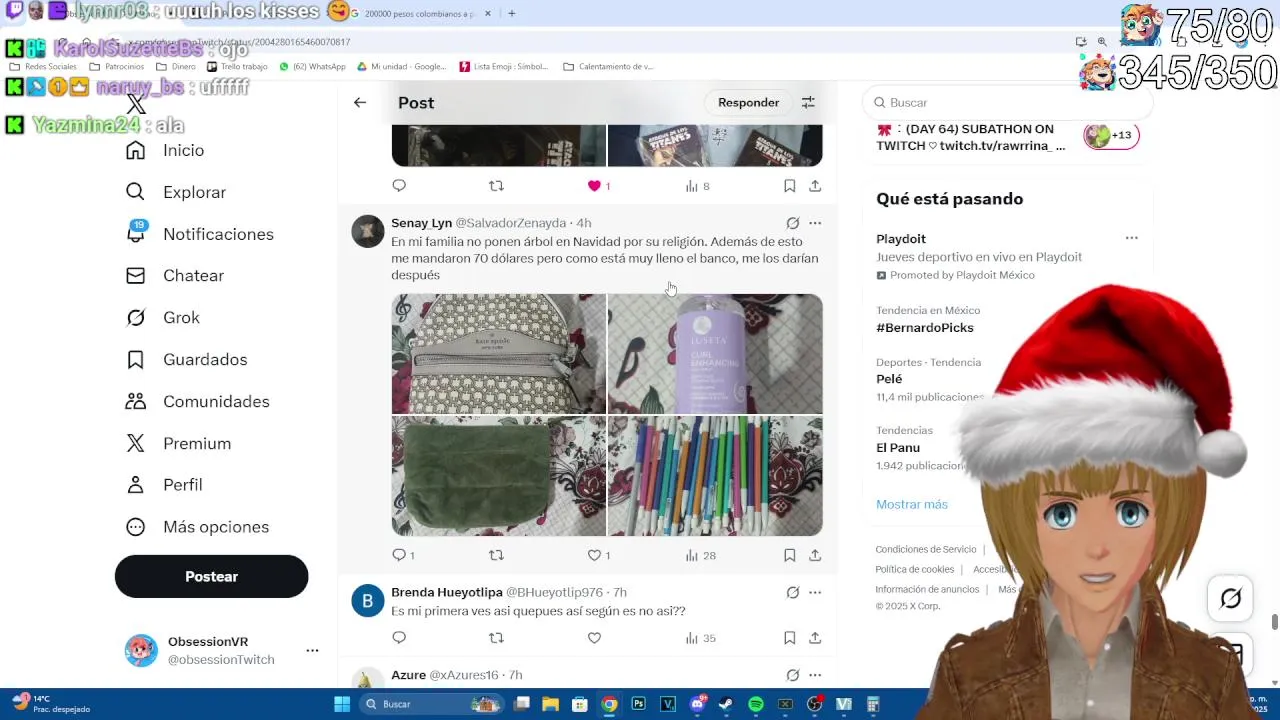Open the floating Grok button at bottom right

pos(1231,598)
